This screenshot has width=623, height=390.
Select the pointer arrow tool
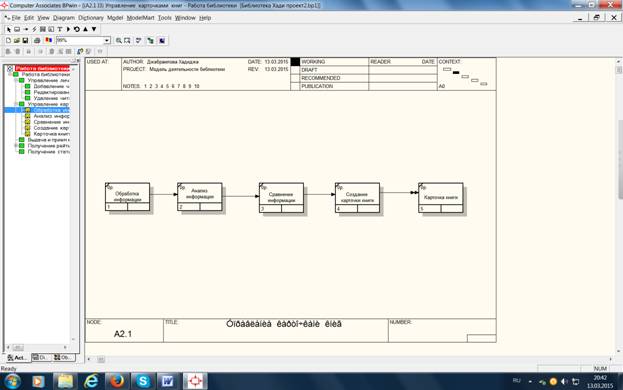[x=9, y=29]
